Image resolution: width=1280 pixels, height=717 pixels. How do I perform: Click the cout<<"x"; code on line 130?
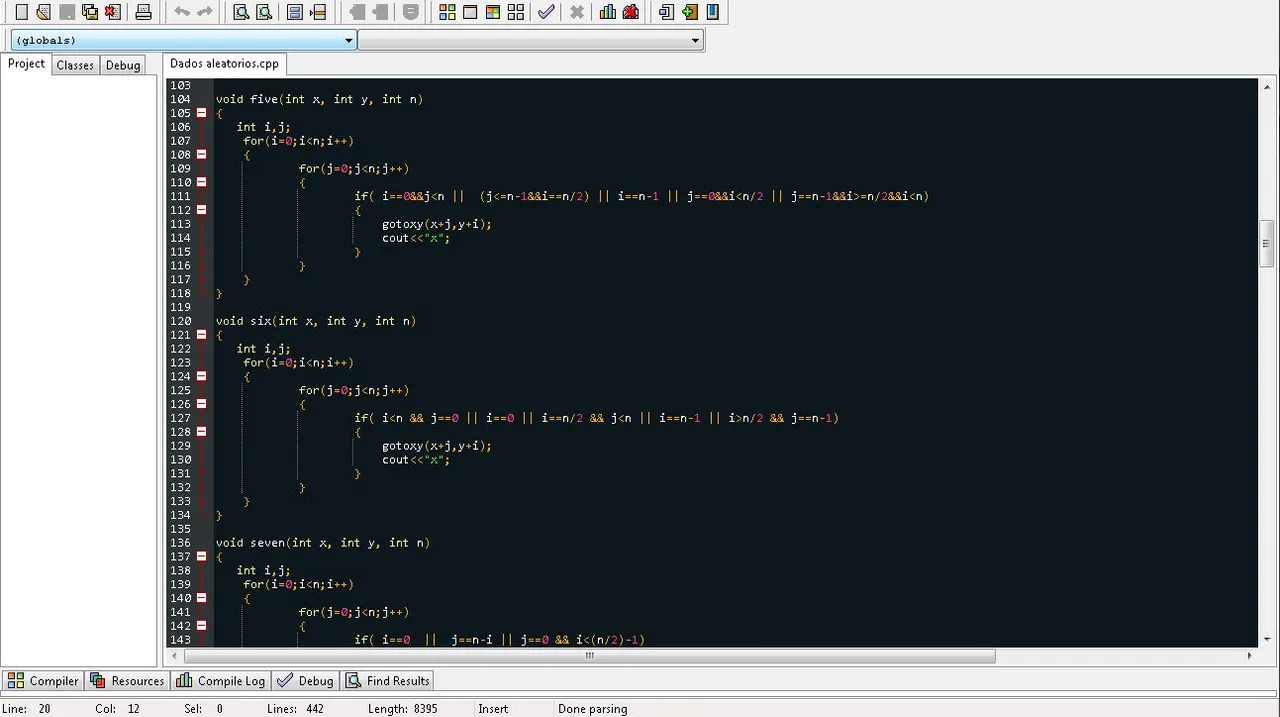[416, 460]
